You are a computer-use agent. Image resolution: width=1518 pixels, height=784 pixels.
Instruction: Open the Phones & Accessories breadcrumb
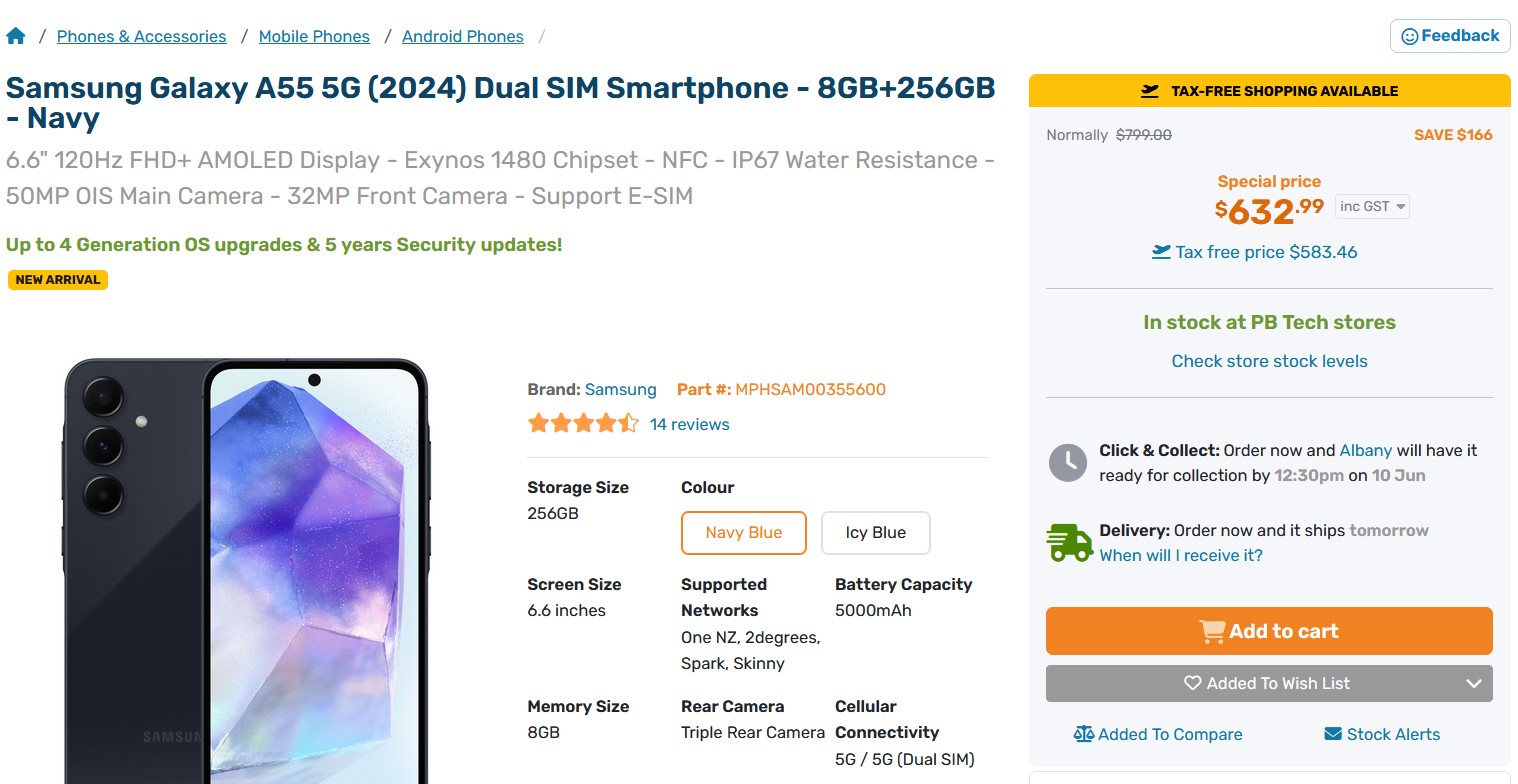pyautogui.click(x=141, y=37)
